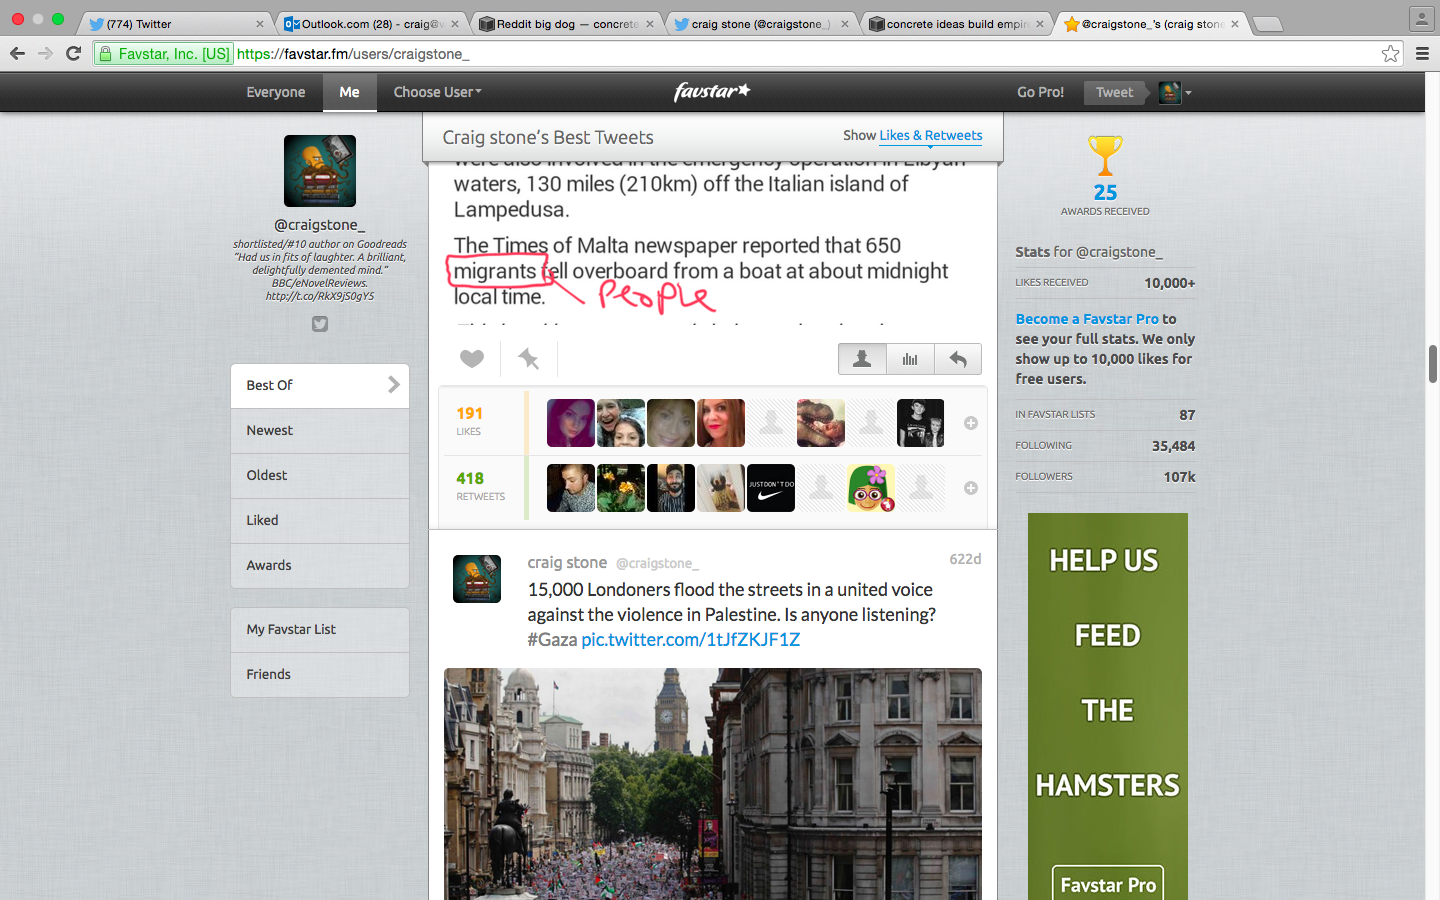The image size is (1440, 900).
Task: Open the Choose User dropdown
Action: tap(437, 92)
